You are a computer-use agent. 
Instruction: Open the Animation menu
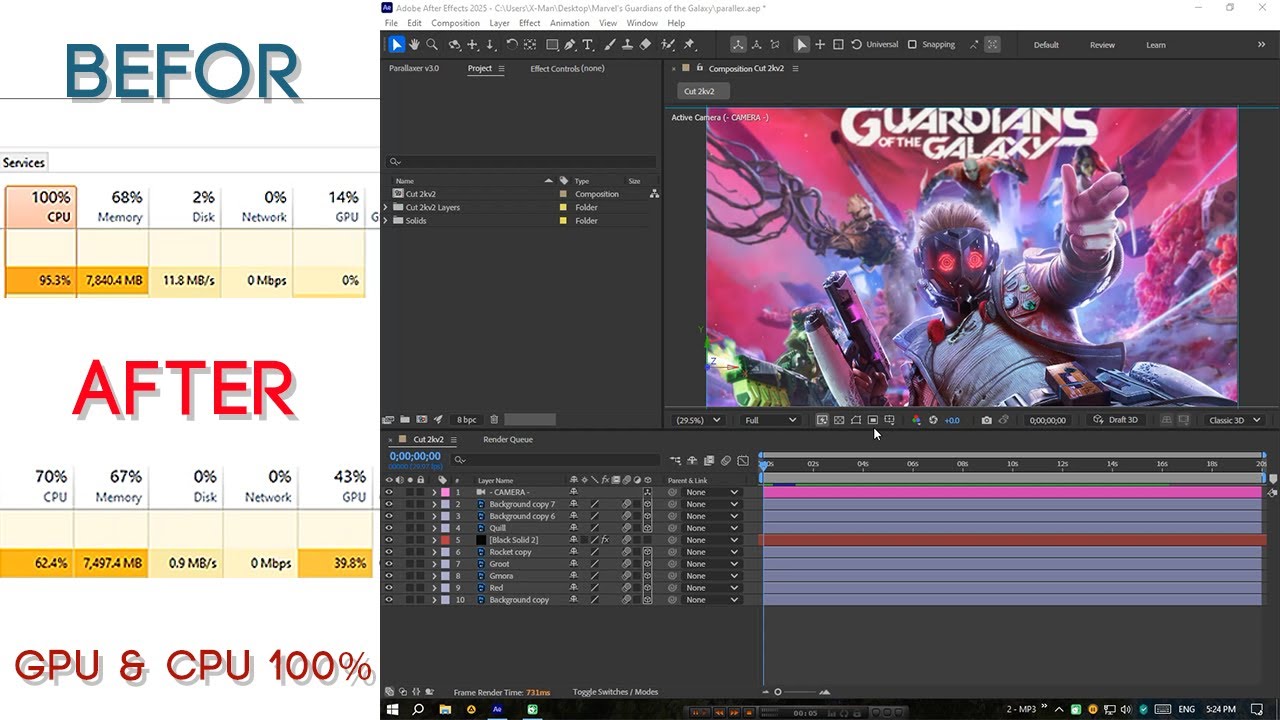tap(570, 23)
